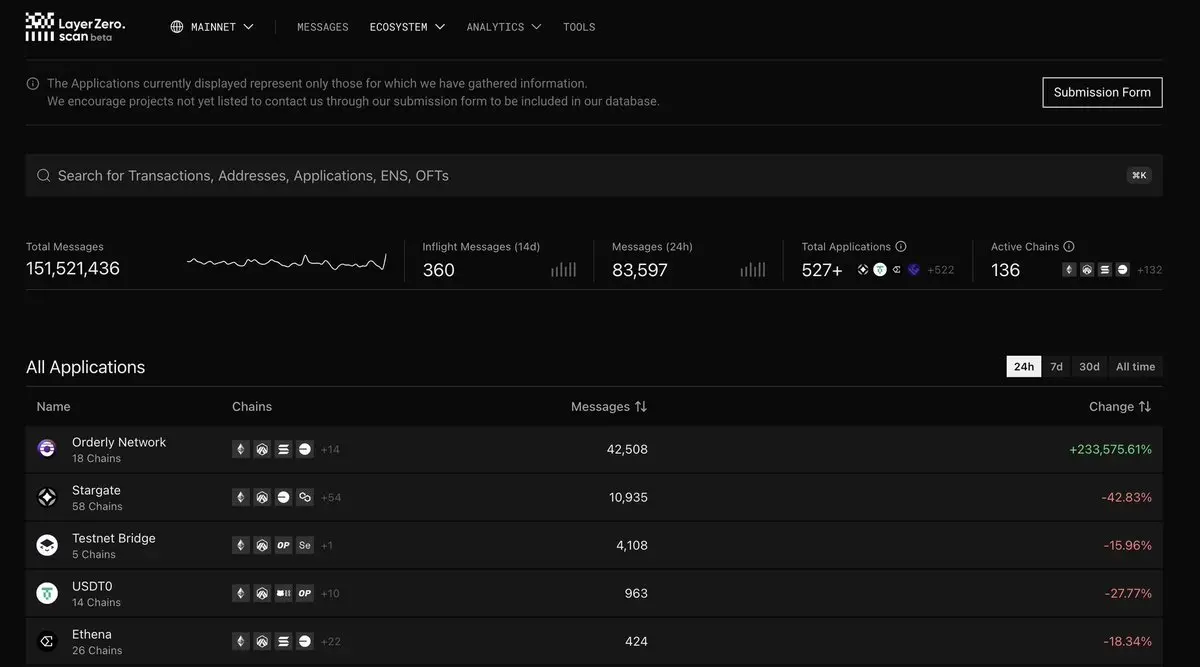Sort the table by Messages column
This screenshot has width=1200, height=667.
pos(609,407)
